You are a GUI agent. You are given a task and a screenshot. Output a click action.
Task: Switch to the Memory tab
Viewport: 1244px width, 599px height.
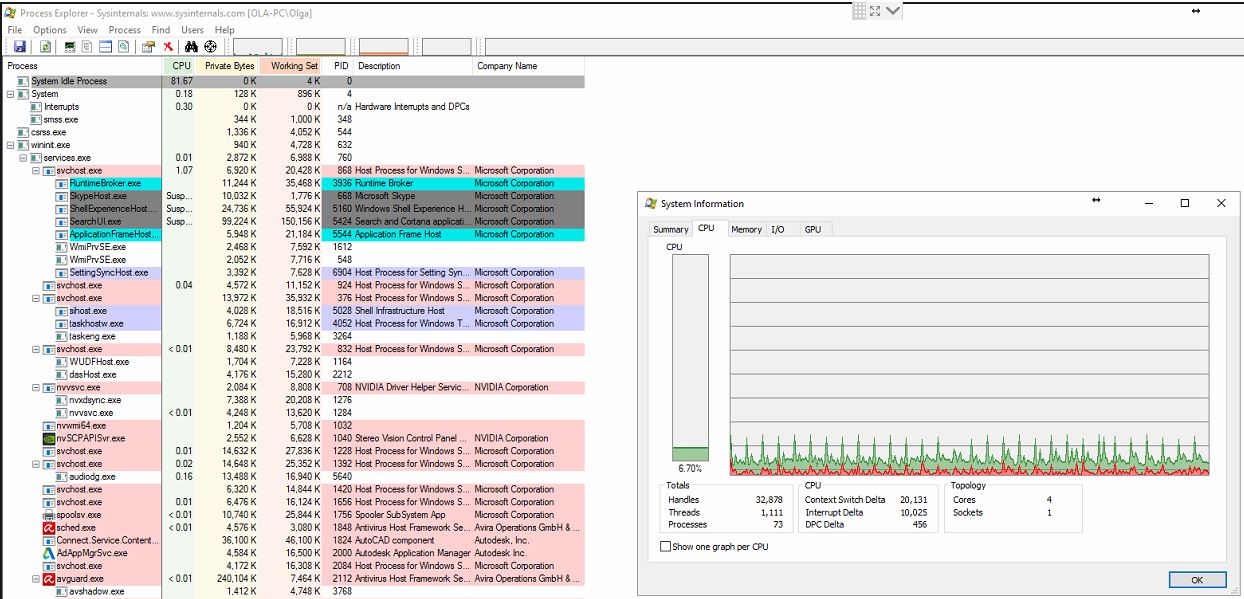(746, 229)
